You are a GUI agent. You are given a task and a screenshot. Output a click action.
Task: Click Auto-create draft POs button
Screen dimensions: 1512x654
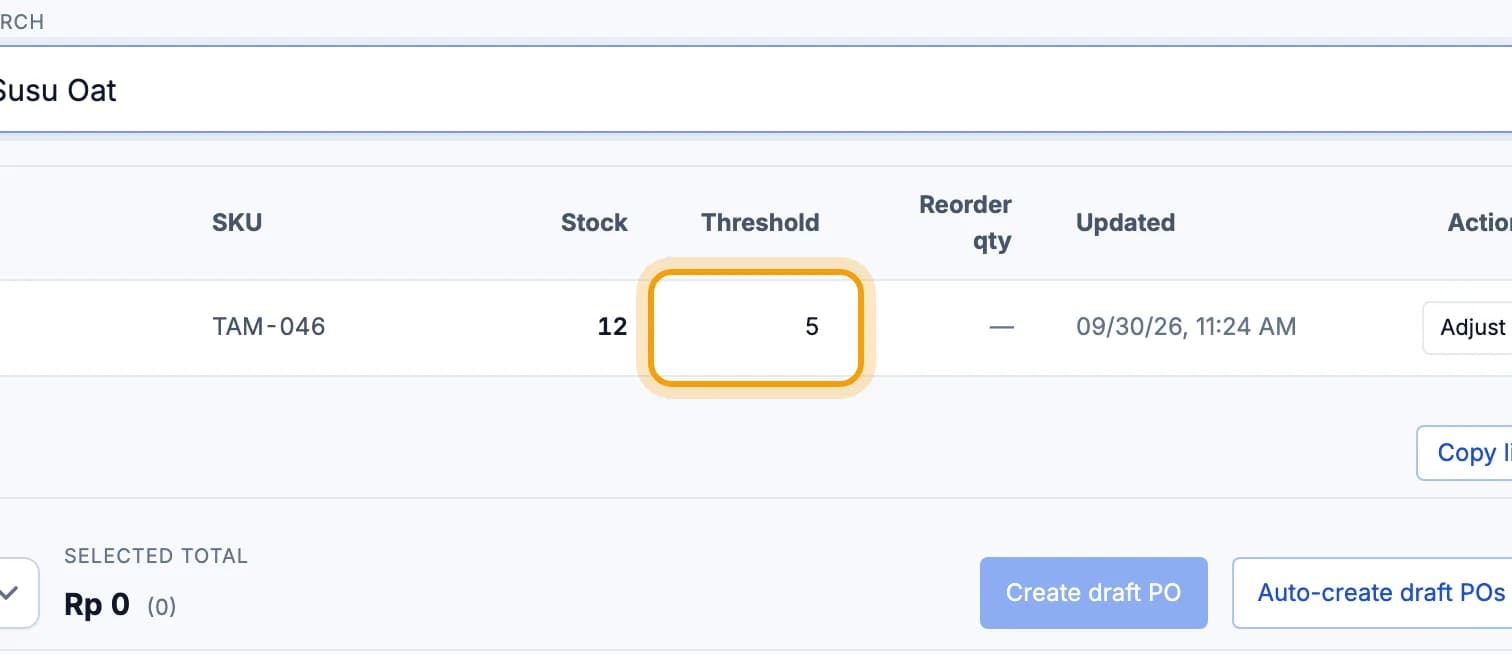[x=1372, y=593]
